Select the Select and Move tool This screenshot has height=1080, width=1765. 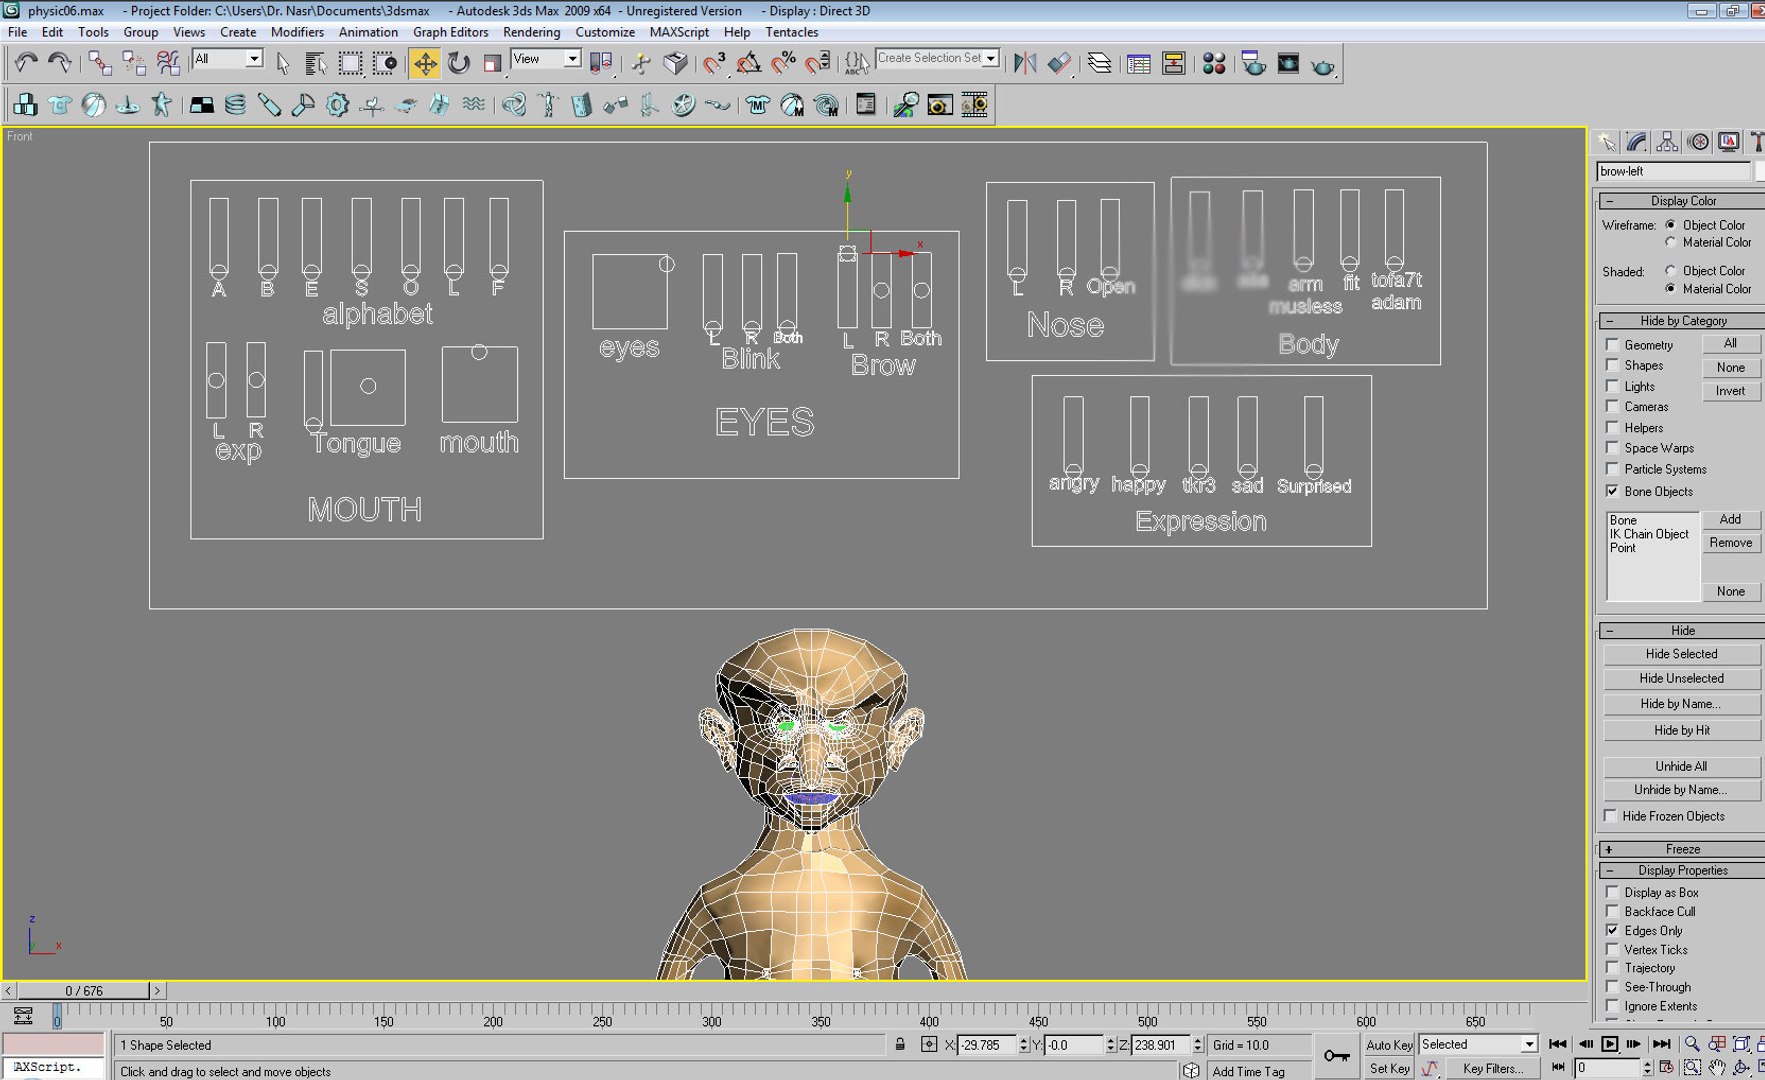[425, 64]
